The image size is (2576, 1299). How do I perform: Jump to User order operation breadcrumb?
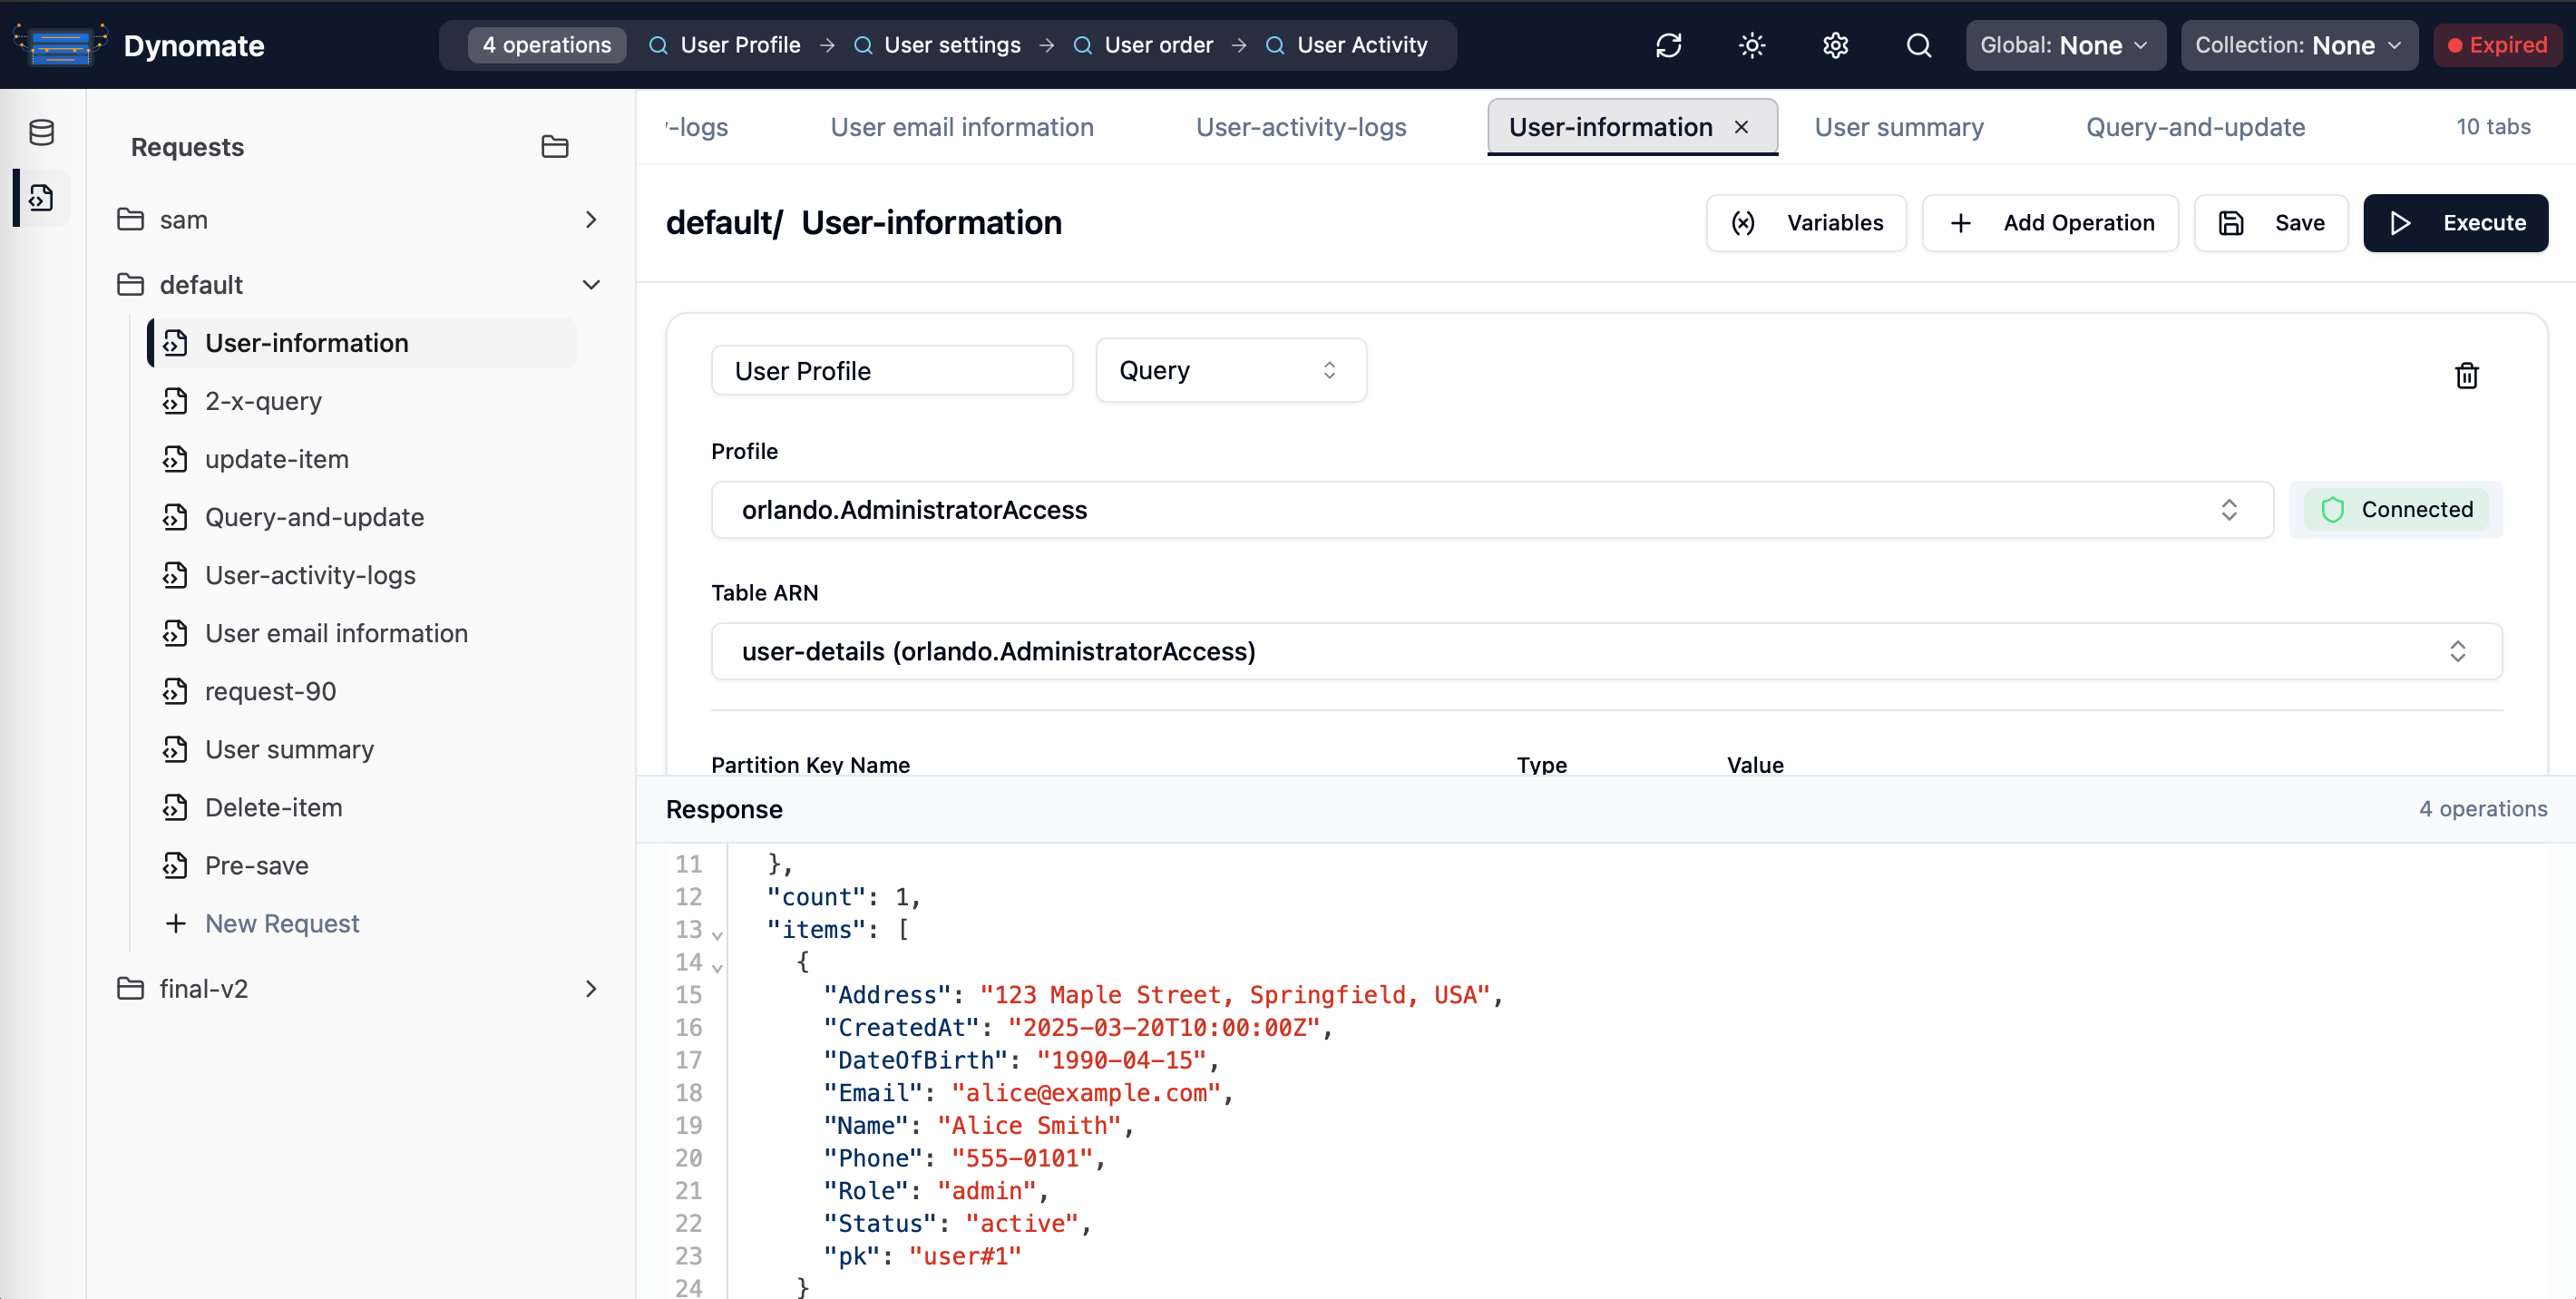click(1143, 45)
